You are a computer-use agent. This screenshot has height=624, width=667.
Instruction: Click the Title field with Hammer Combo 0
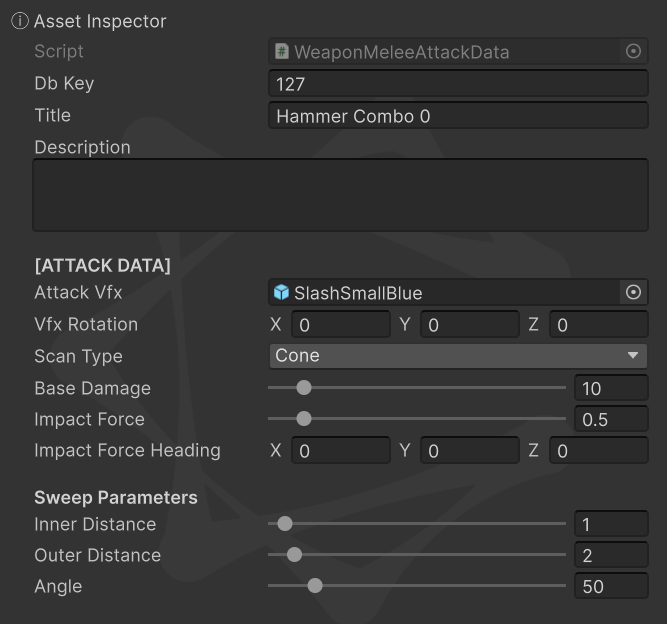pos(458,116)
